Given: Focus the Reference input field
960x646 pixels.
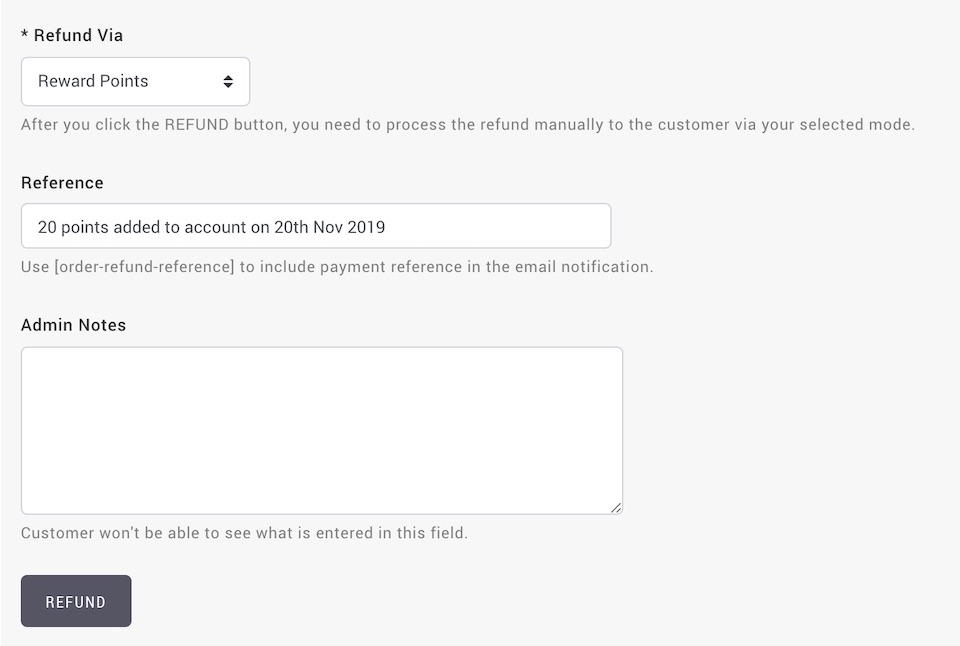Looking at the screenshot, I should pyautogui.click(x=316, y=226).
